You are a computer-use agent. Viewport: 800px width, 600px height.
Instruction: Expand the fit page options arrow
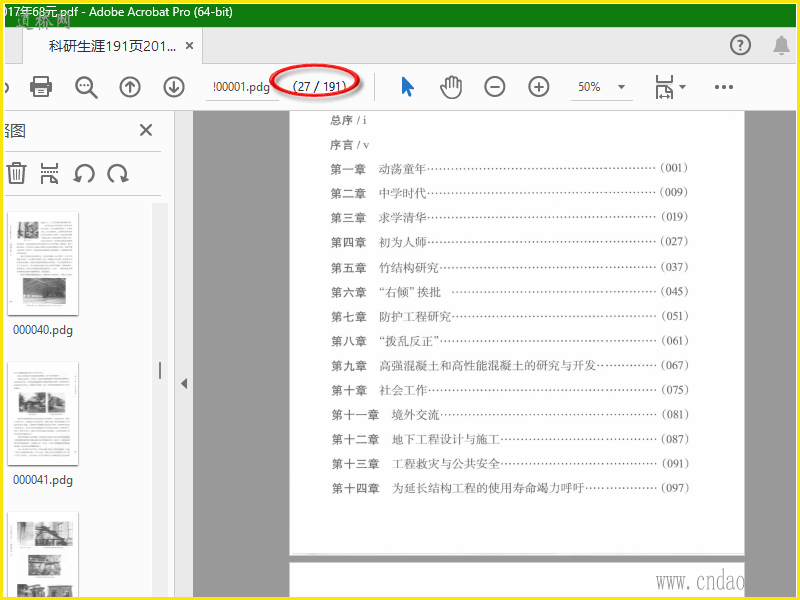[x=683, y=87]
